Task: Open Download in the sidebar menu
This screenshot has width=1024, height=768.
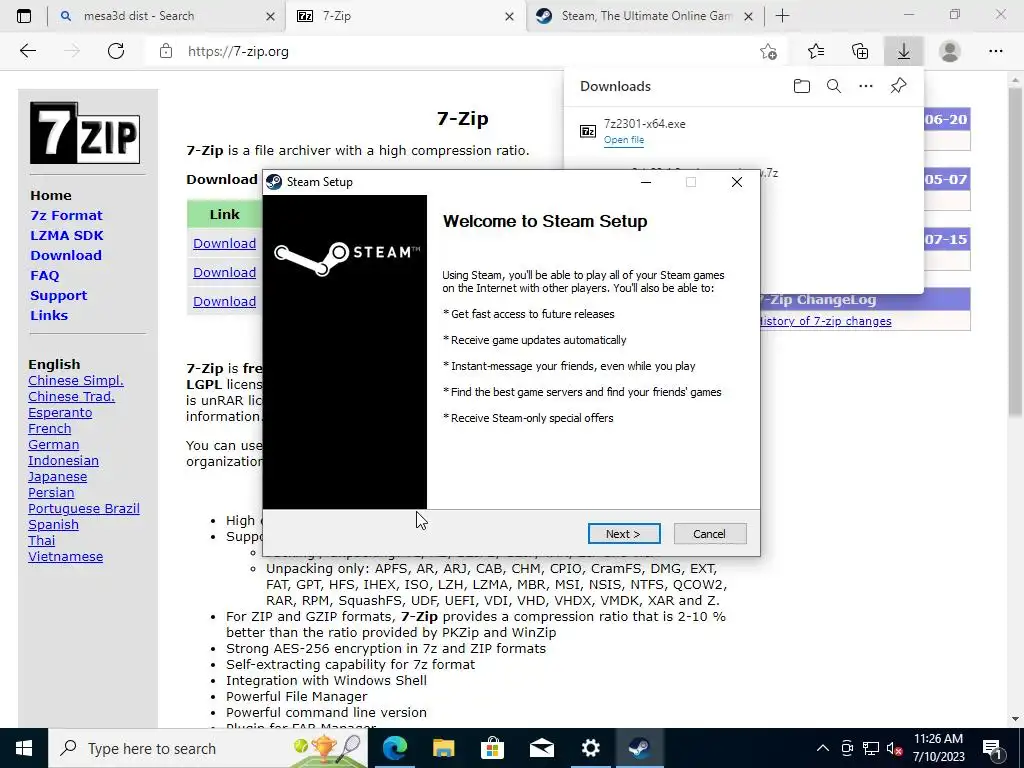Action: pyautogui.click(x=66, y=255)
